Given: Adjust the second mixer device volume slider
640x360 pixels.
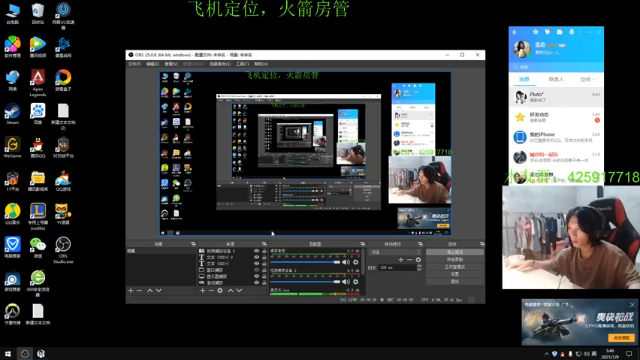Looking at the screenshot, I should [305, 282].
